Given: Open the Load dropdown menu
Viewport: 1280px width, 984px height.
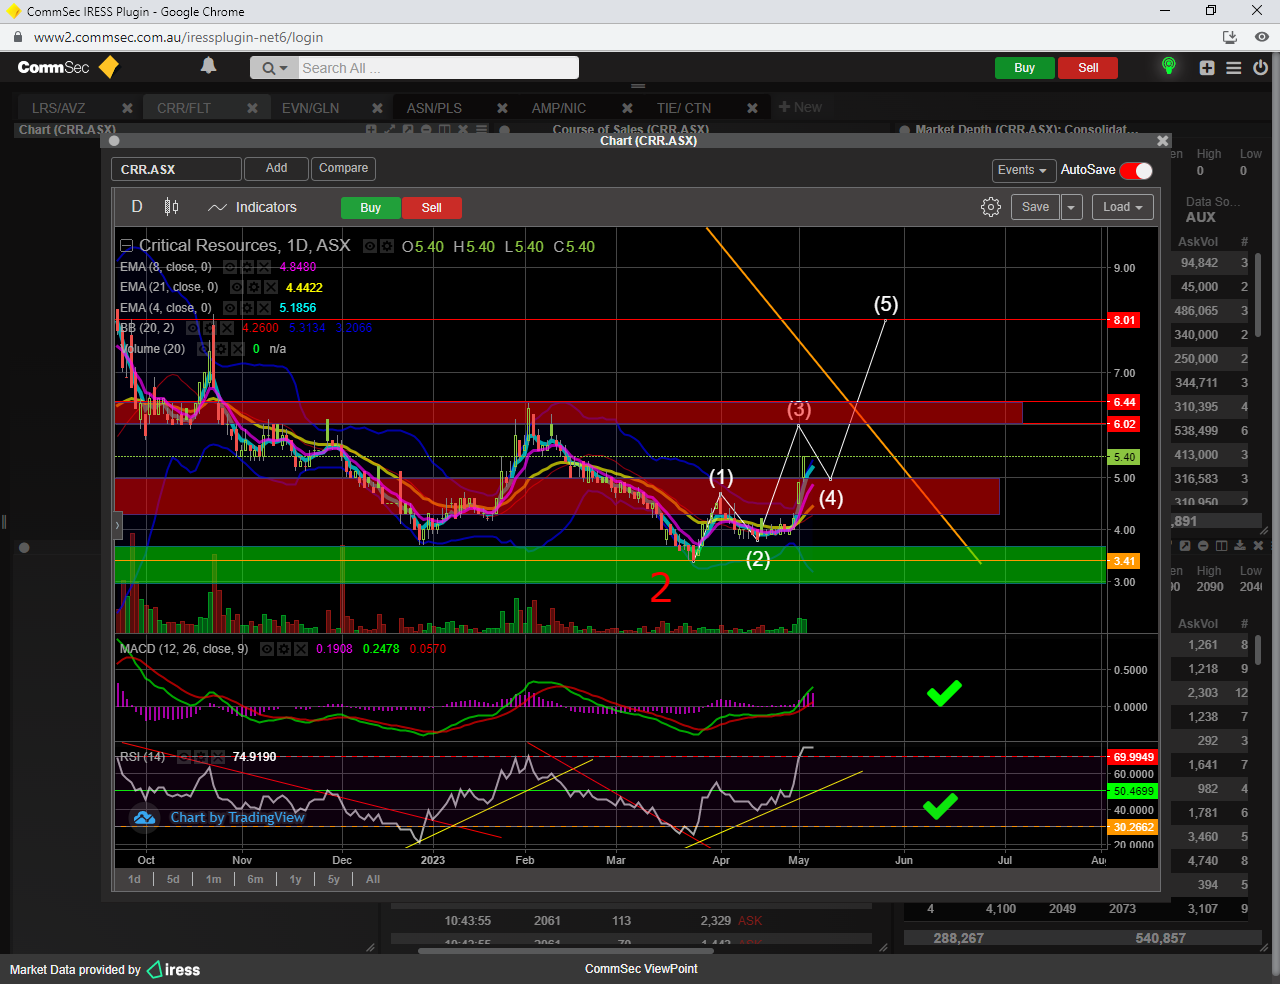Looking at the screenshot, I should (x=1122, y=207).
